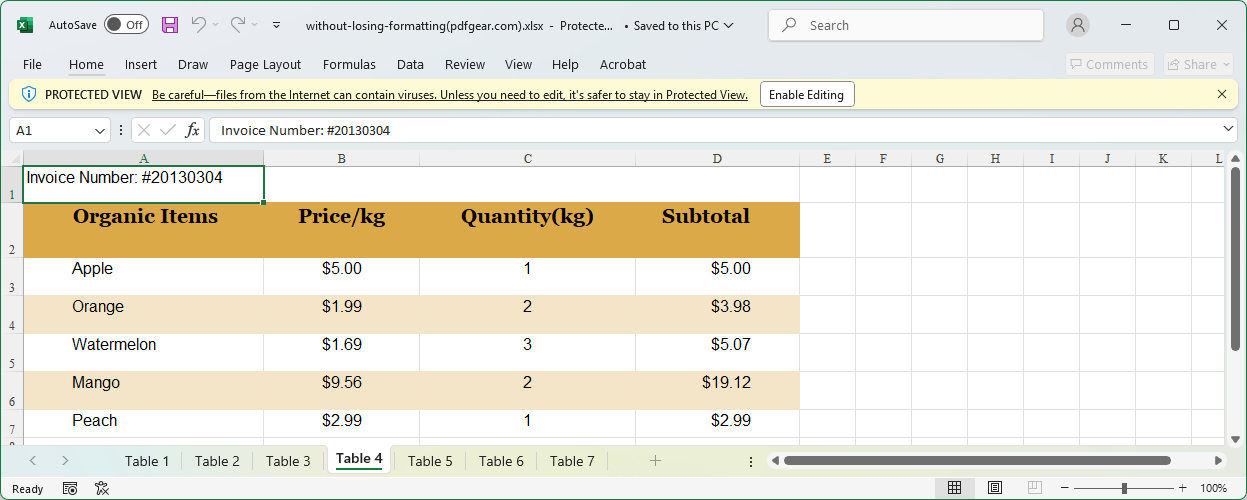
Task: Click the Watermelon cell
Action: (x=143, y=353)
